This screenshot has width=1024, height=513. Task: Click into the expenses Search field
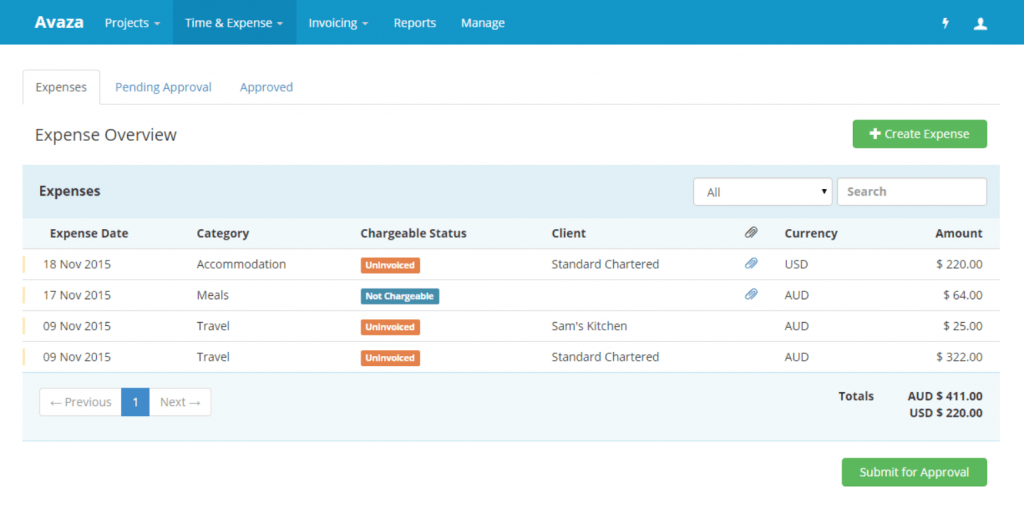[911, 192]
